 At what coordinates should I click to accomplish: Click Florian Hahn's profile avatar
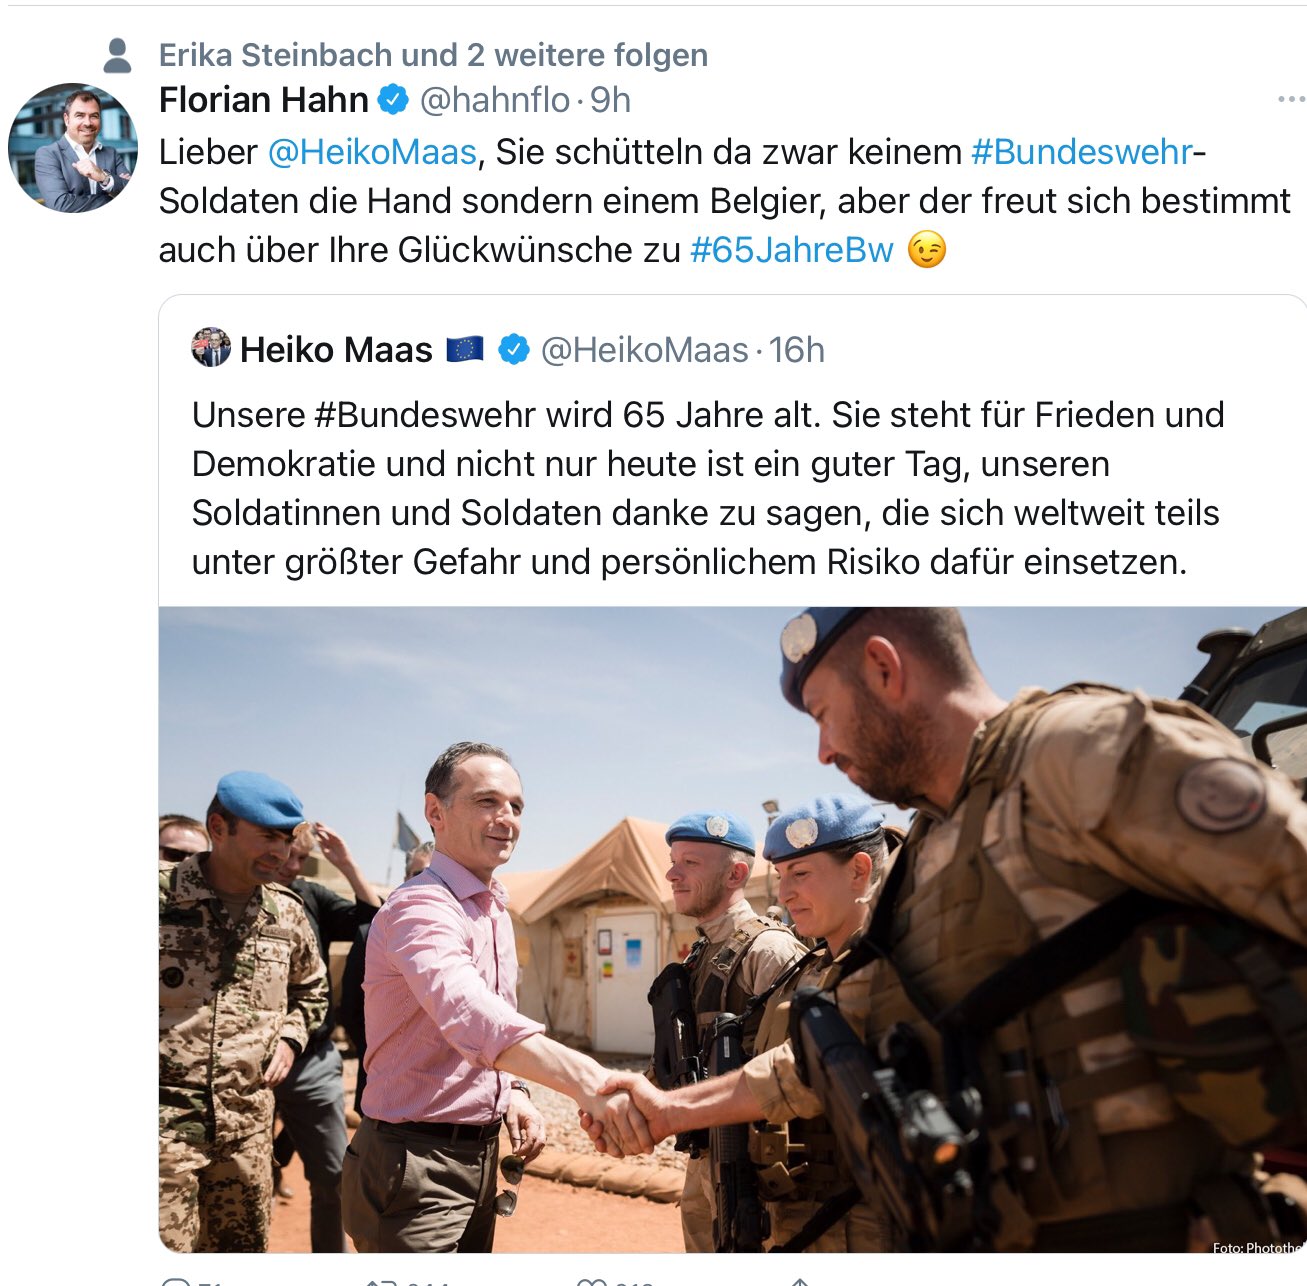(72, 148)
